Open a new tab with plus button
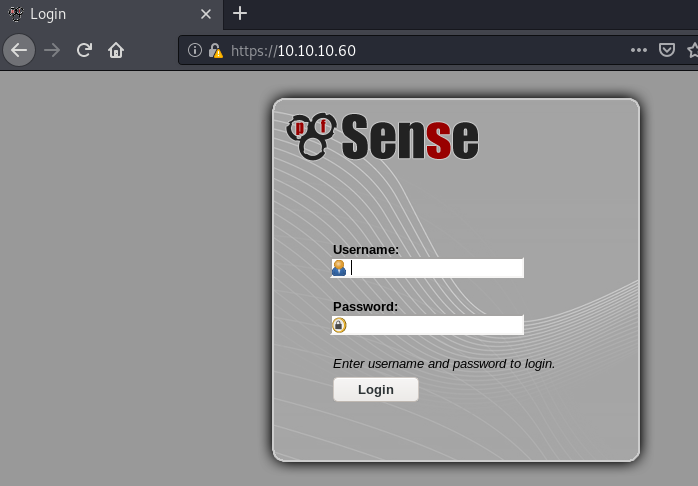Viewport: 698px width, 486px height. pyautogui.click(x=240, y=13)
